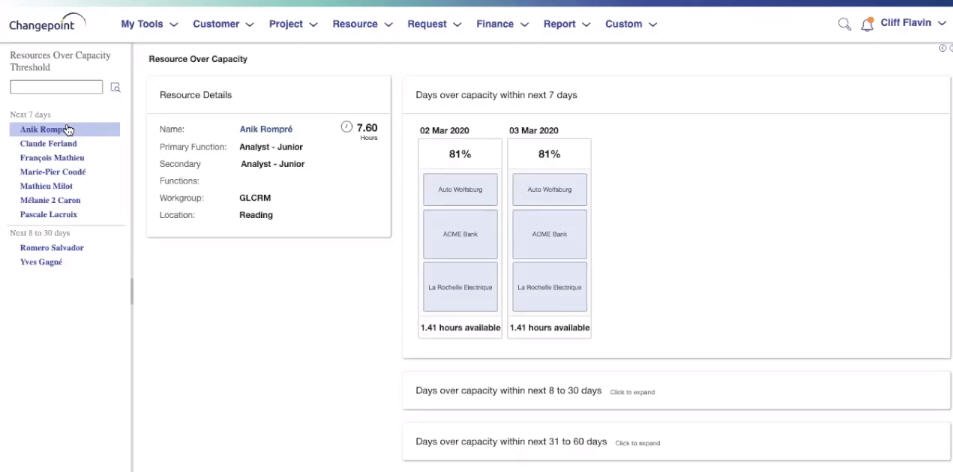Screen dimensions: 953x472
Task: Click the GLCRM workgroup value
Action: pyautogui.click(x=255, y=198)
